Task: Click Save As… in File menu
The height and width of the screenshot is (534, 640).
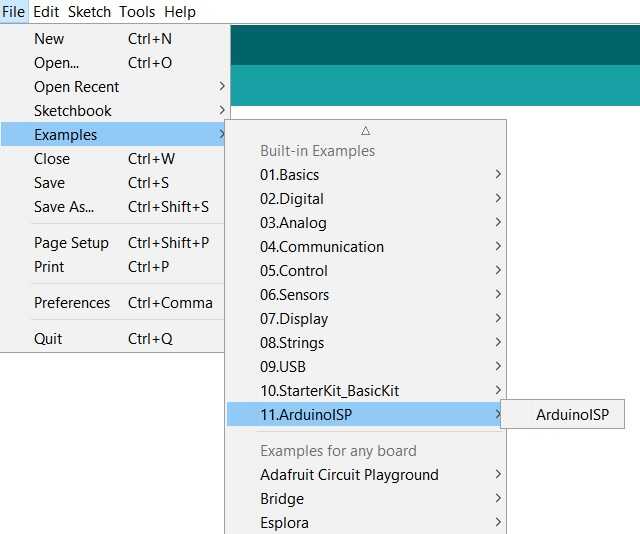Action: (64, 207)
